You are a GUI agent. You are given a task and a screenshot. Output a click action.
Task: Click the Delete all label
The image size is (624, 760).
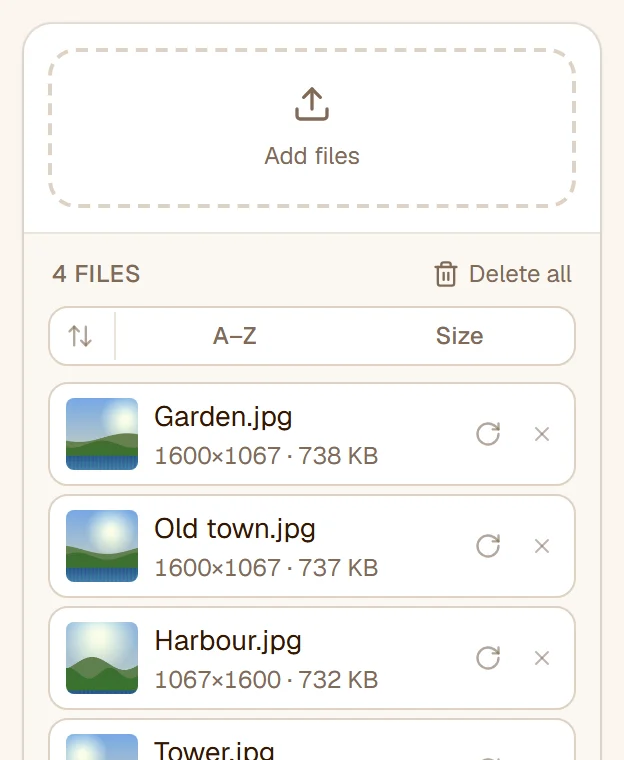pos(520,274)
